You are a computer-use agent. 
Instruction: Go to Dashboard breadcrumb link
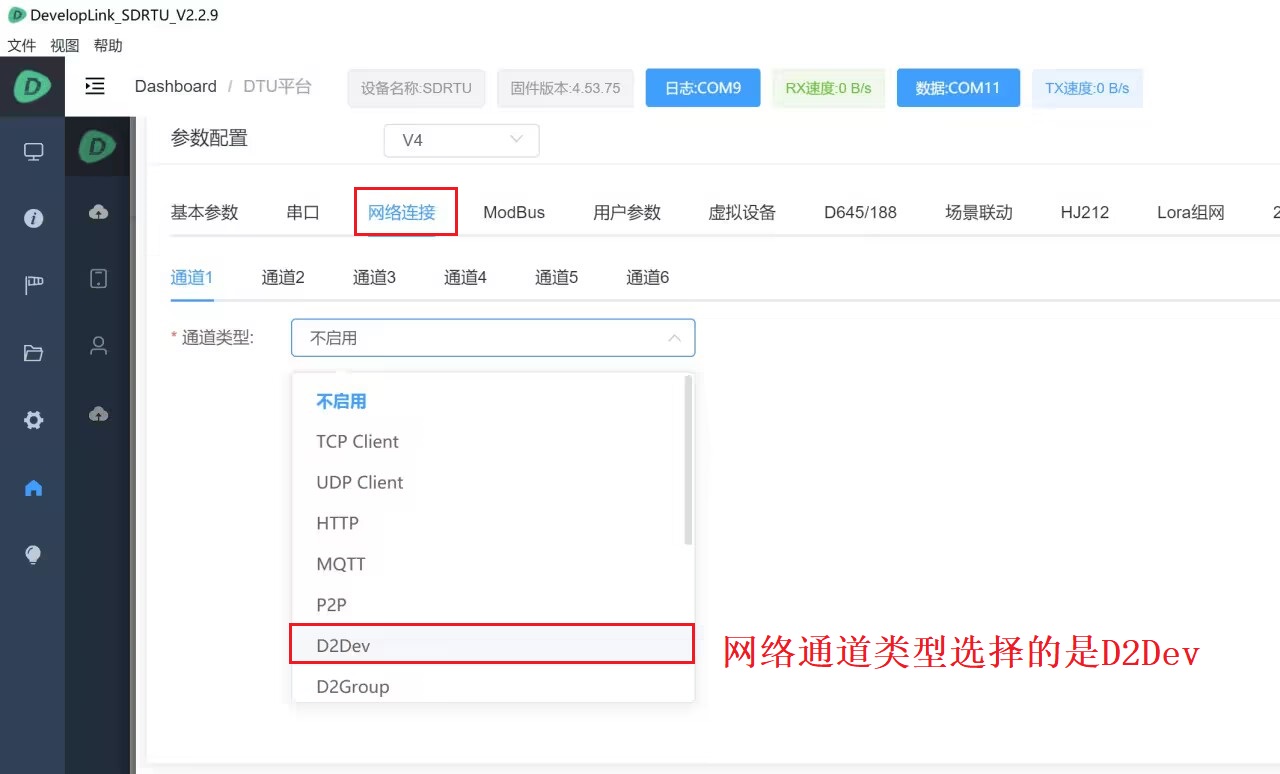[x=176, y=87]
